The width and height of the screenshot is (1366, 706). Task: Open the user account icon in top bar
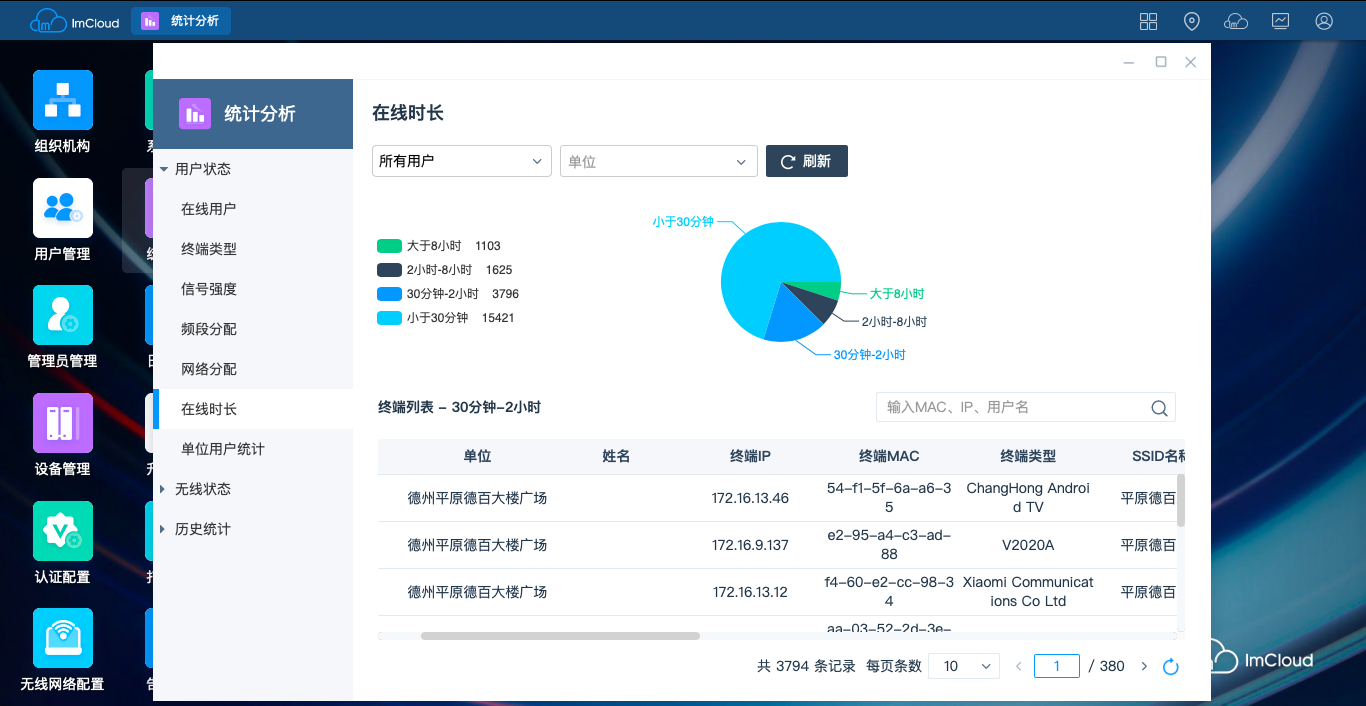click(x=1324, y=21)
